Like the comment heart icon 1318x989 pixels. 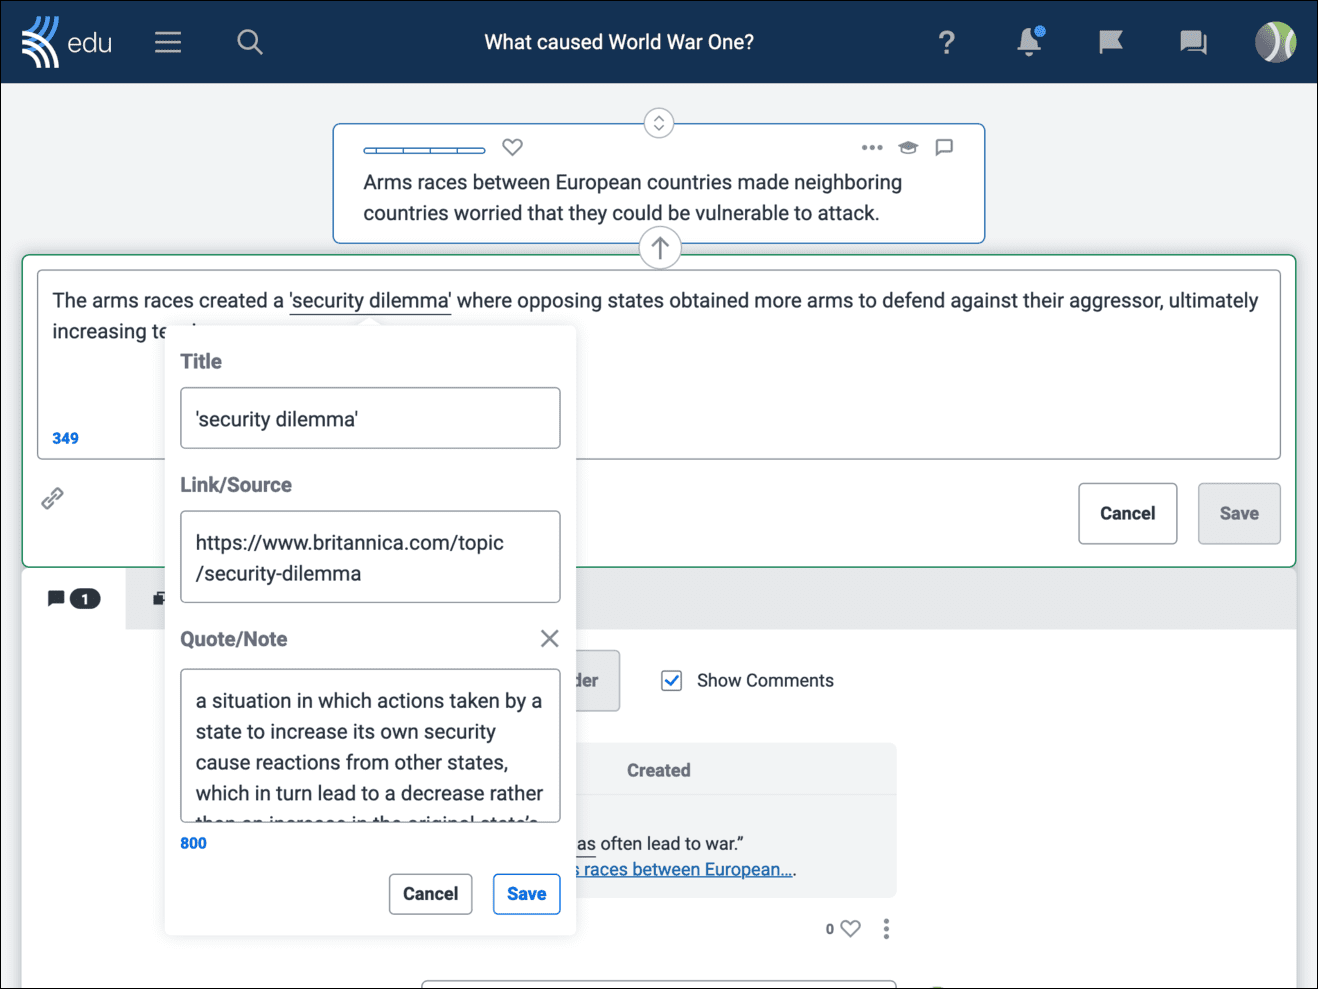[850, 929]
